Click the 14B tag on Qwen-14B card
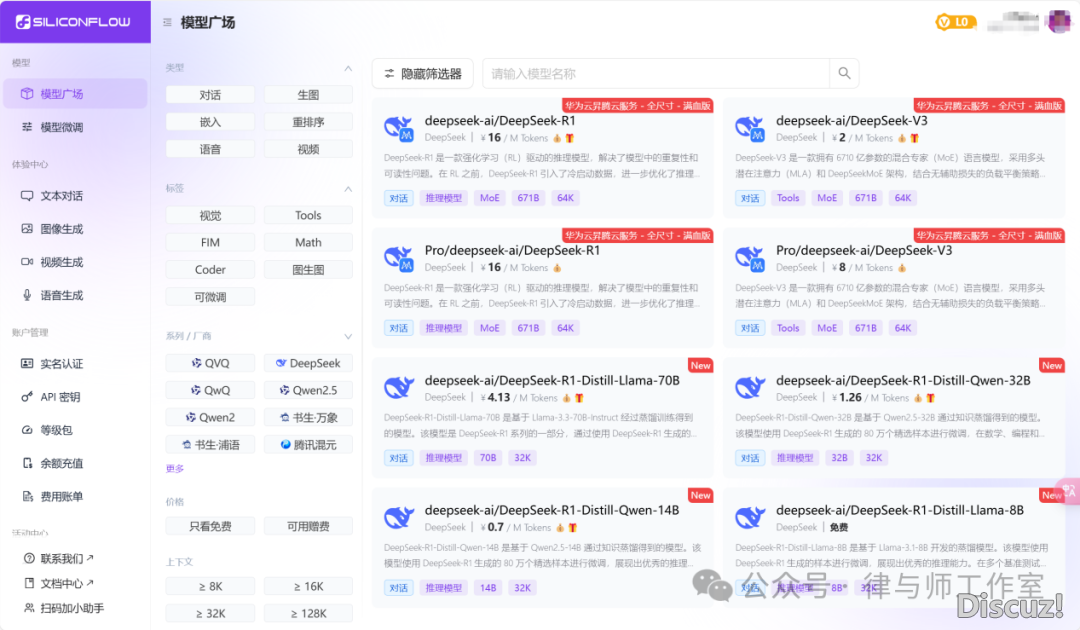Image resolution: width=1080 pixels, height=630 pixels. (x=488, y=588)
